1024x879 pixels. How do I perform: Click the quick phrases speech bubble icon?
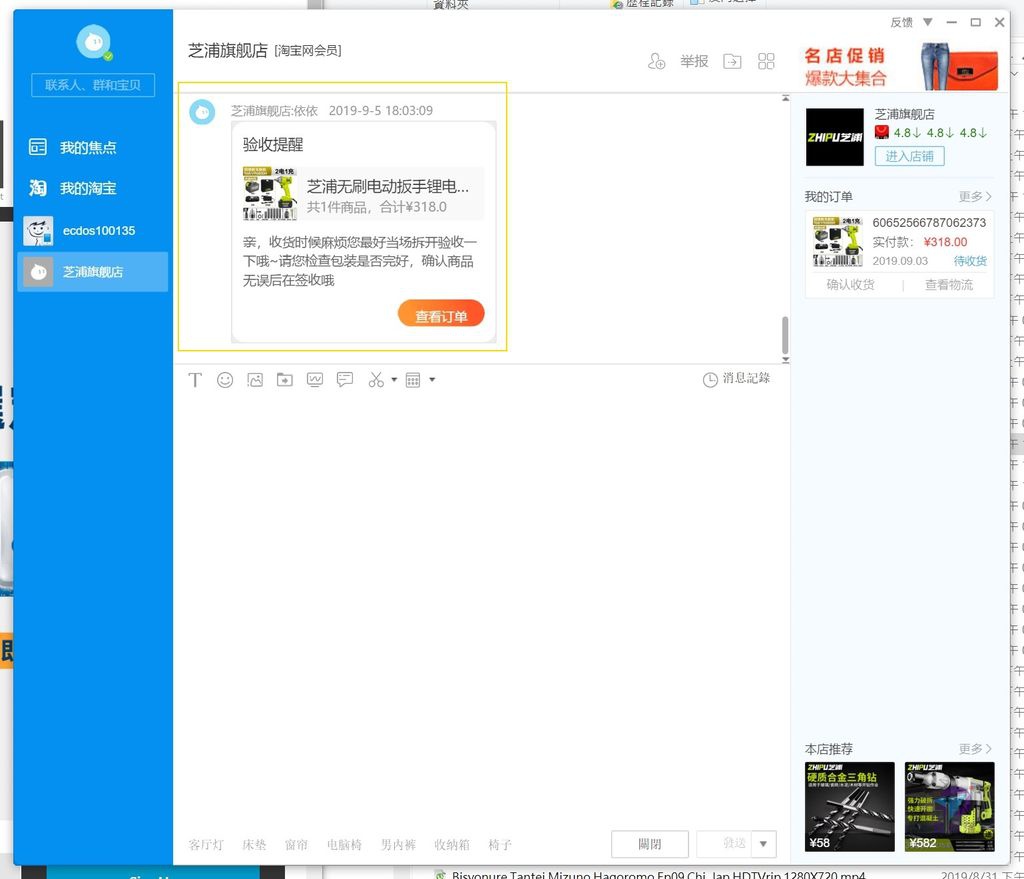345,380
